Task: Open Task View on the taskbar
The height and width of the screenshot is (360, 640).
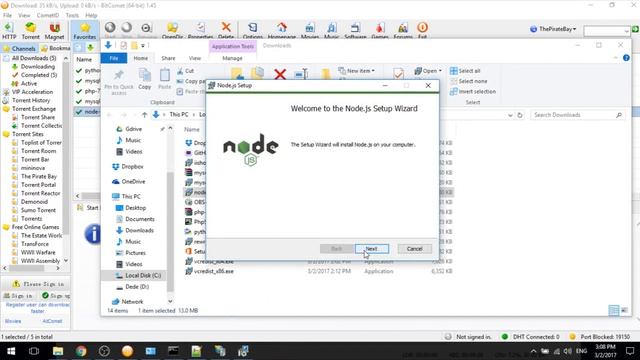Action: (34, 351)
